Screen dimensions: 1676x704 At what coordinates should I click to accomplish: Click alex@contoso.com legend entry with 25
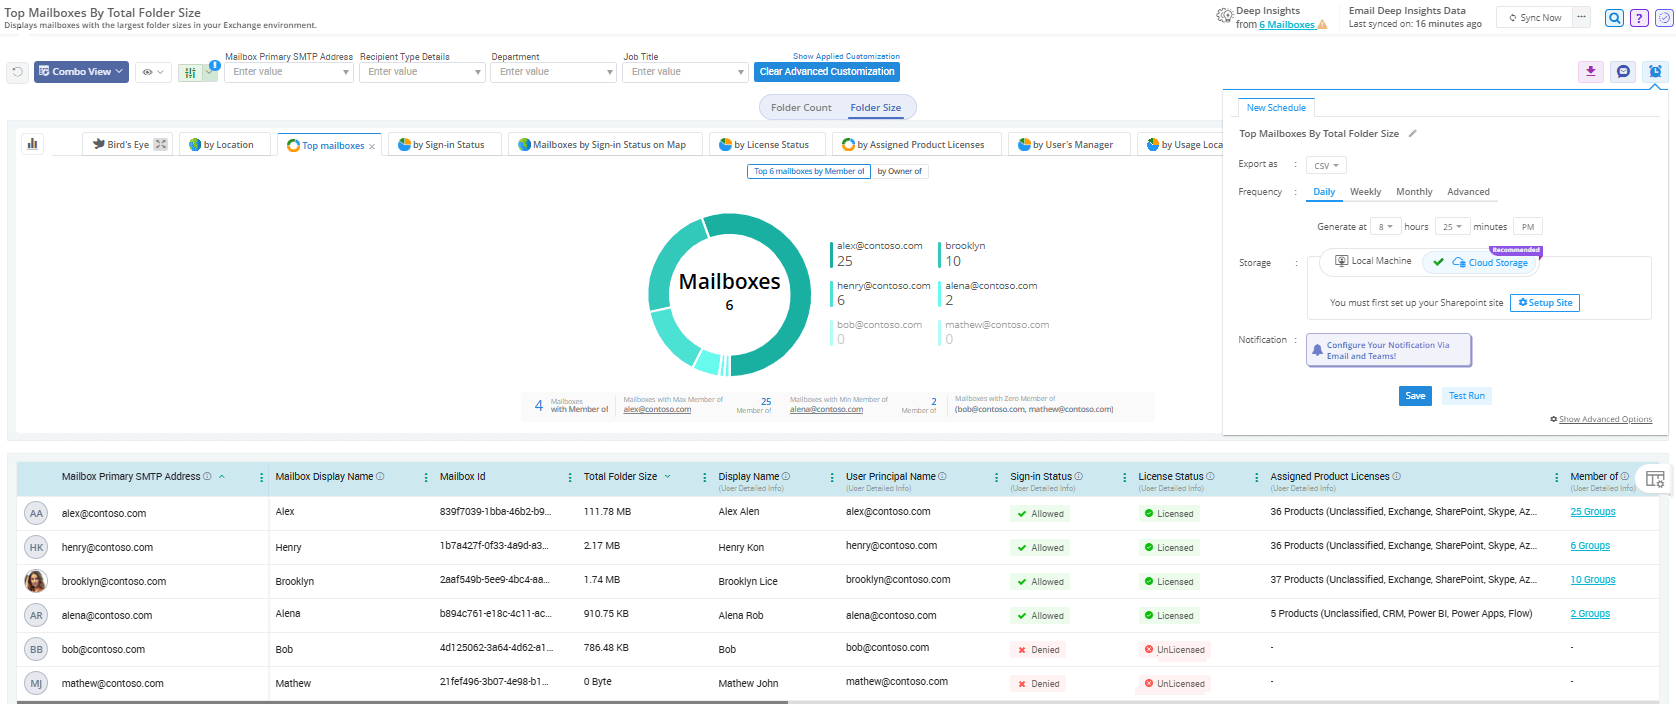click(x=878, y=254)
